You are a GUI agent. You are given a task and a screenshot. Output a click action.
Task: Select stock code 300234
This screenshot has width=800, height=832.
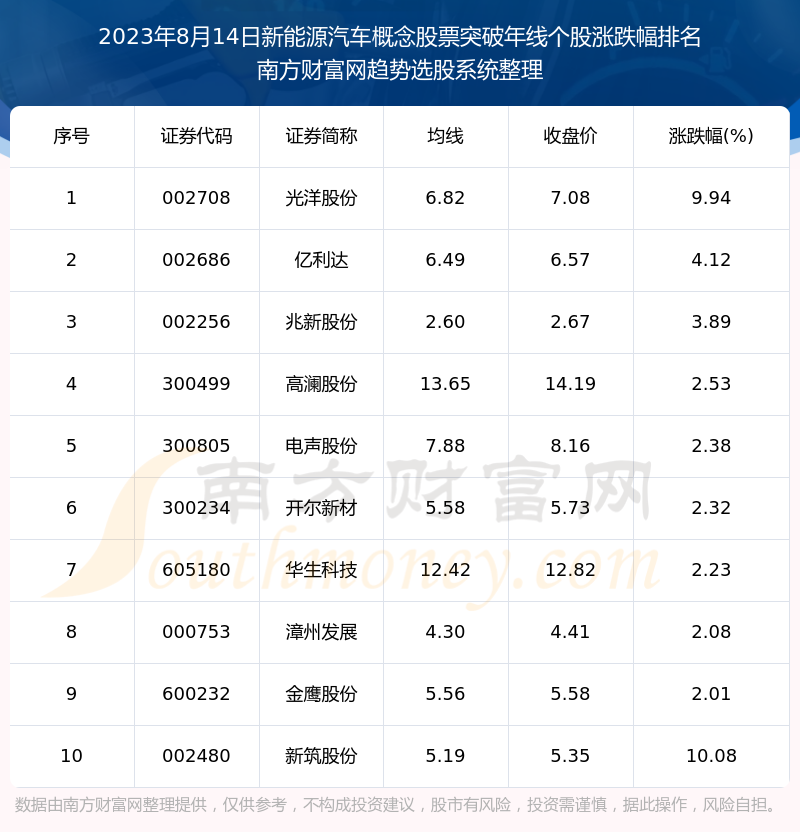(x=196, y=508)
